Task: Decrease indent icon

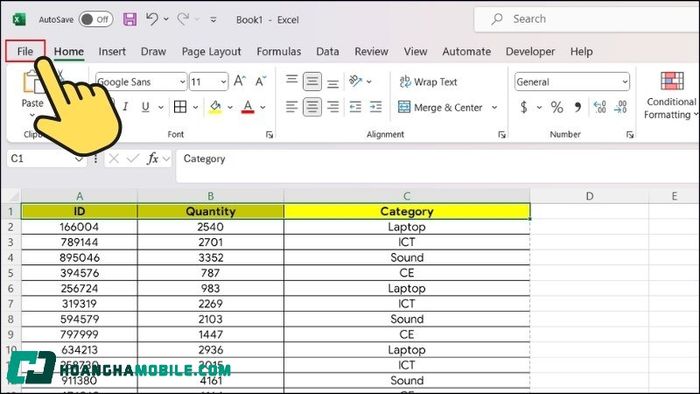Action: pos(355,107)
